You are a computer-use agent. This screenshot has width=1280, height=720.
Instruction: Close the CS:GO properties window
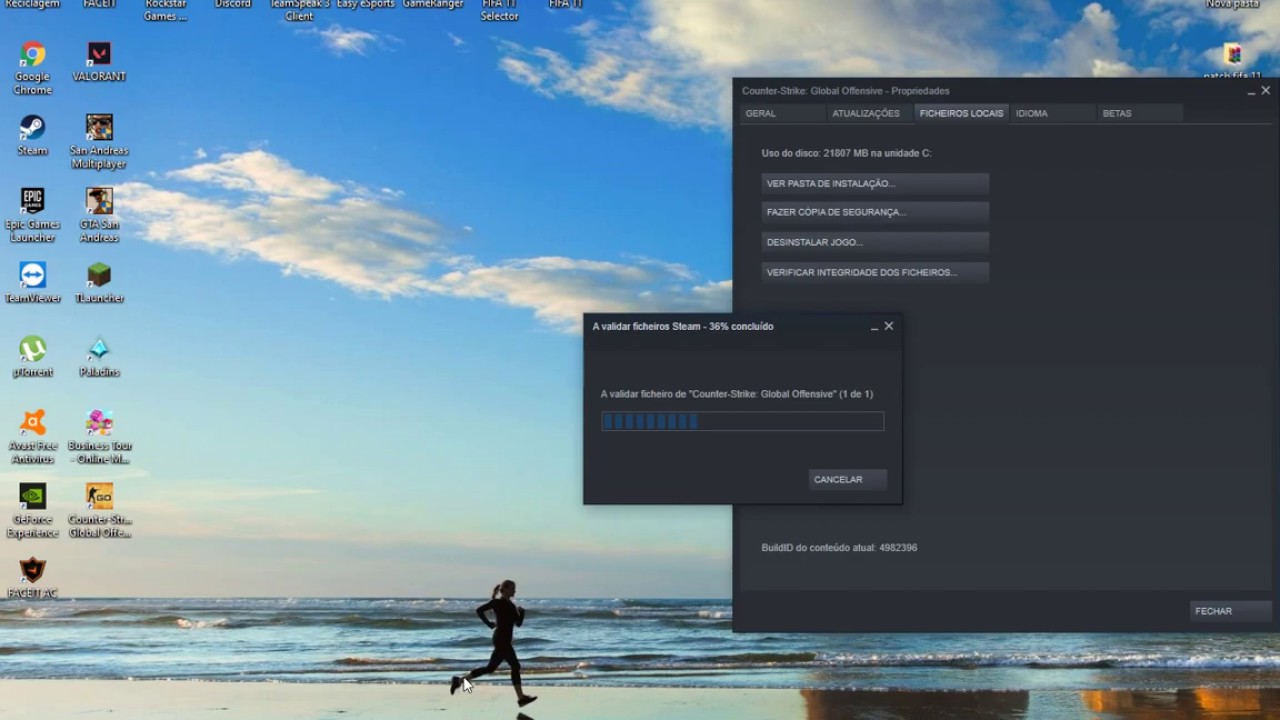tap(1266, 90)
